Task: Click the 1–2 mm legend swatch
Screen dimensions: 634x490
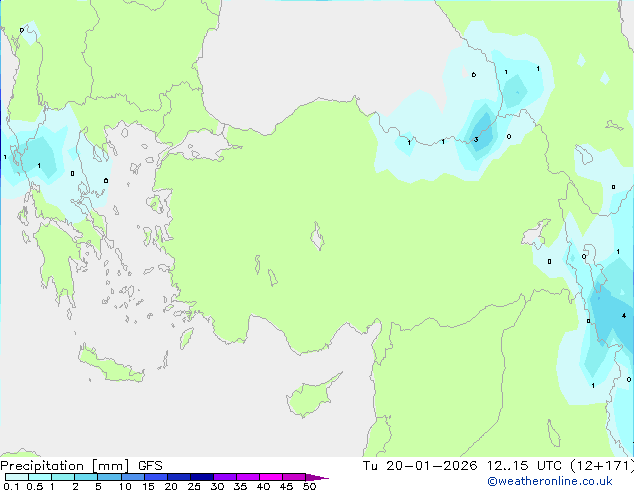Action: tap(63, 477)
